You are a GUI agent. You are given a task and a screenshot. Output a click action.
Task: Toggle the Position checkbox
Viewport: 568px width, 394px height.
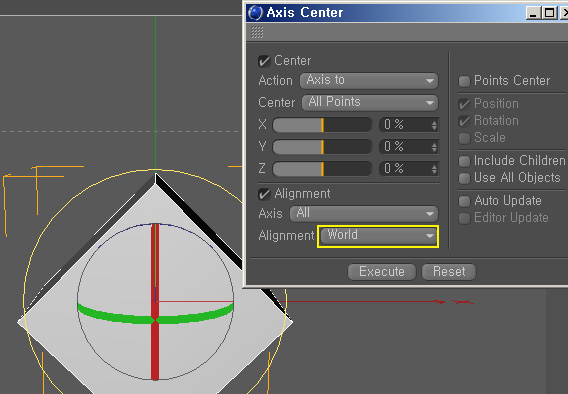pos(464,104)
